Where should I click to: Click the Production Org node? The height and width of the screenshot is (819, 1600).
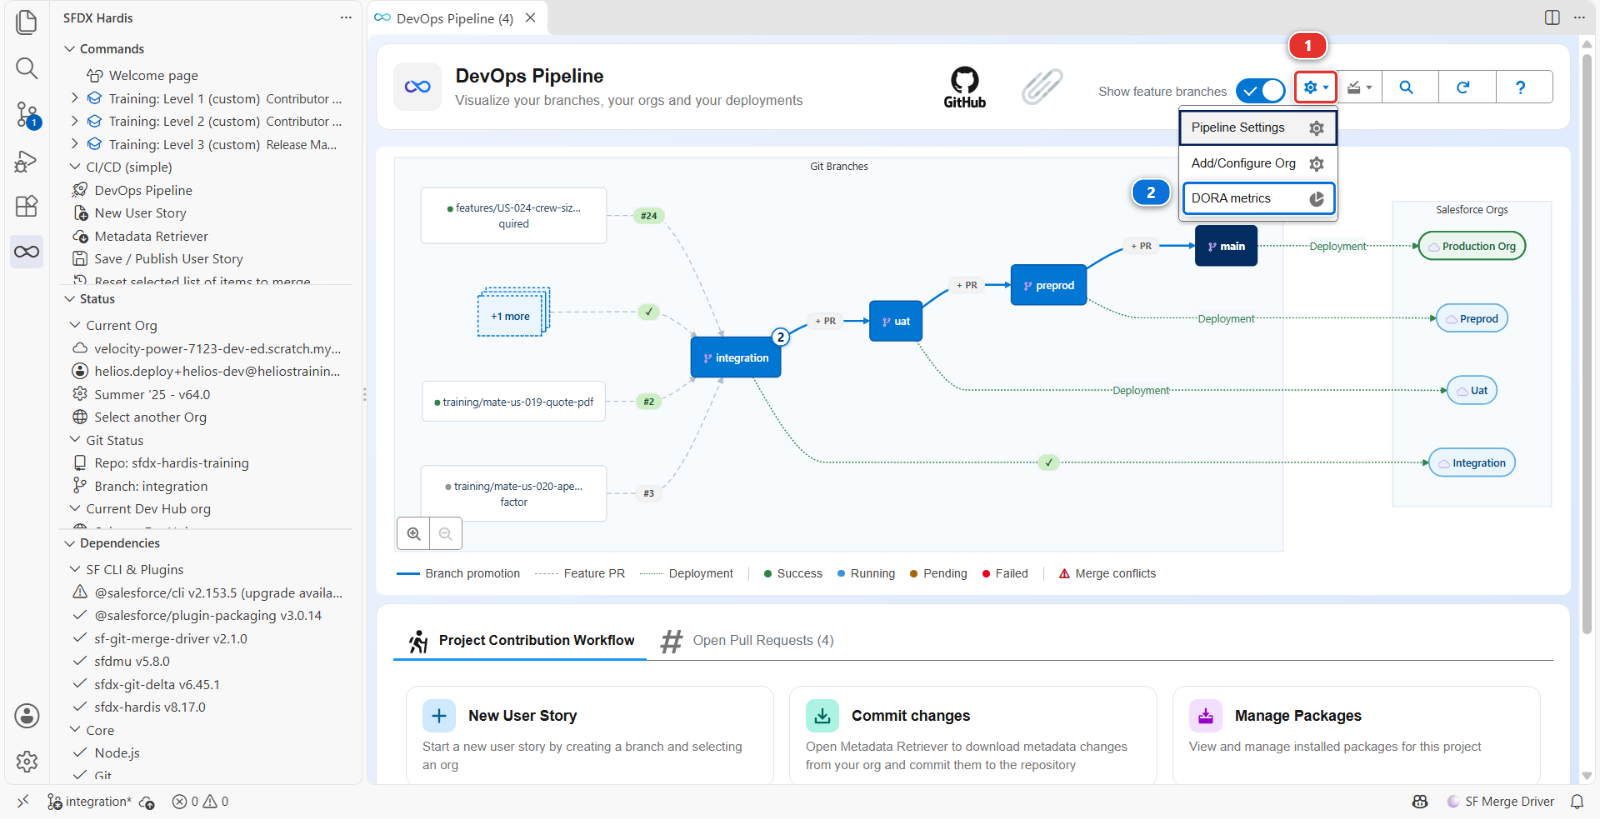[1472, 246]
